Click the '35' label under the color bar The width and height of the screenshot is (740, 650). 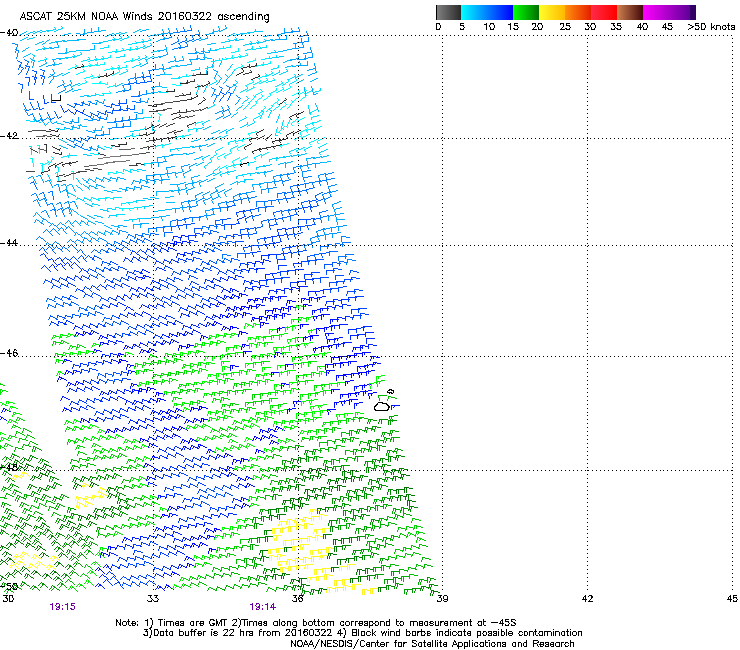(616, 27)
